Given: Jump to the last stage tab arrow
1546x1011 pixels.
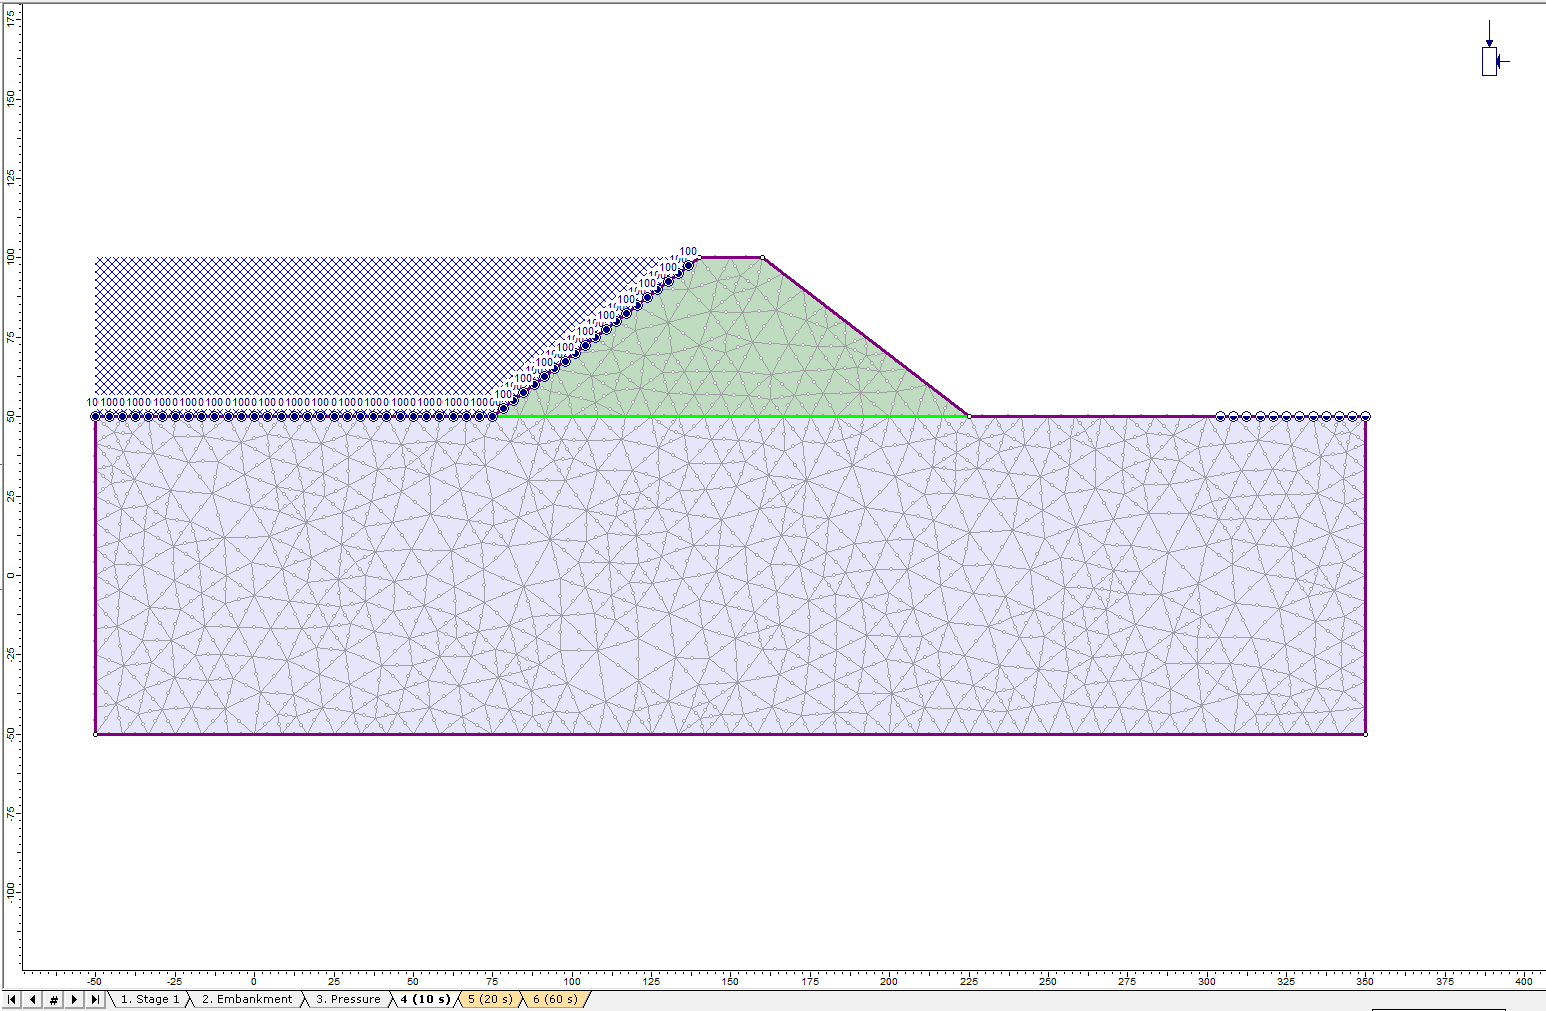Looking at the screenshot, I should click(x=95, y=999).
